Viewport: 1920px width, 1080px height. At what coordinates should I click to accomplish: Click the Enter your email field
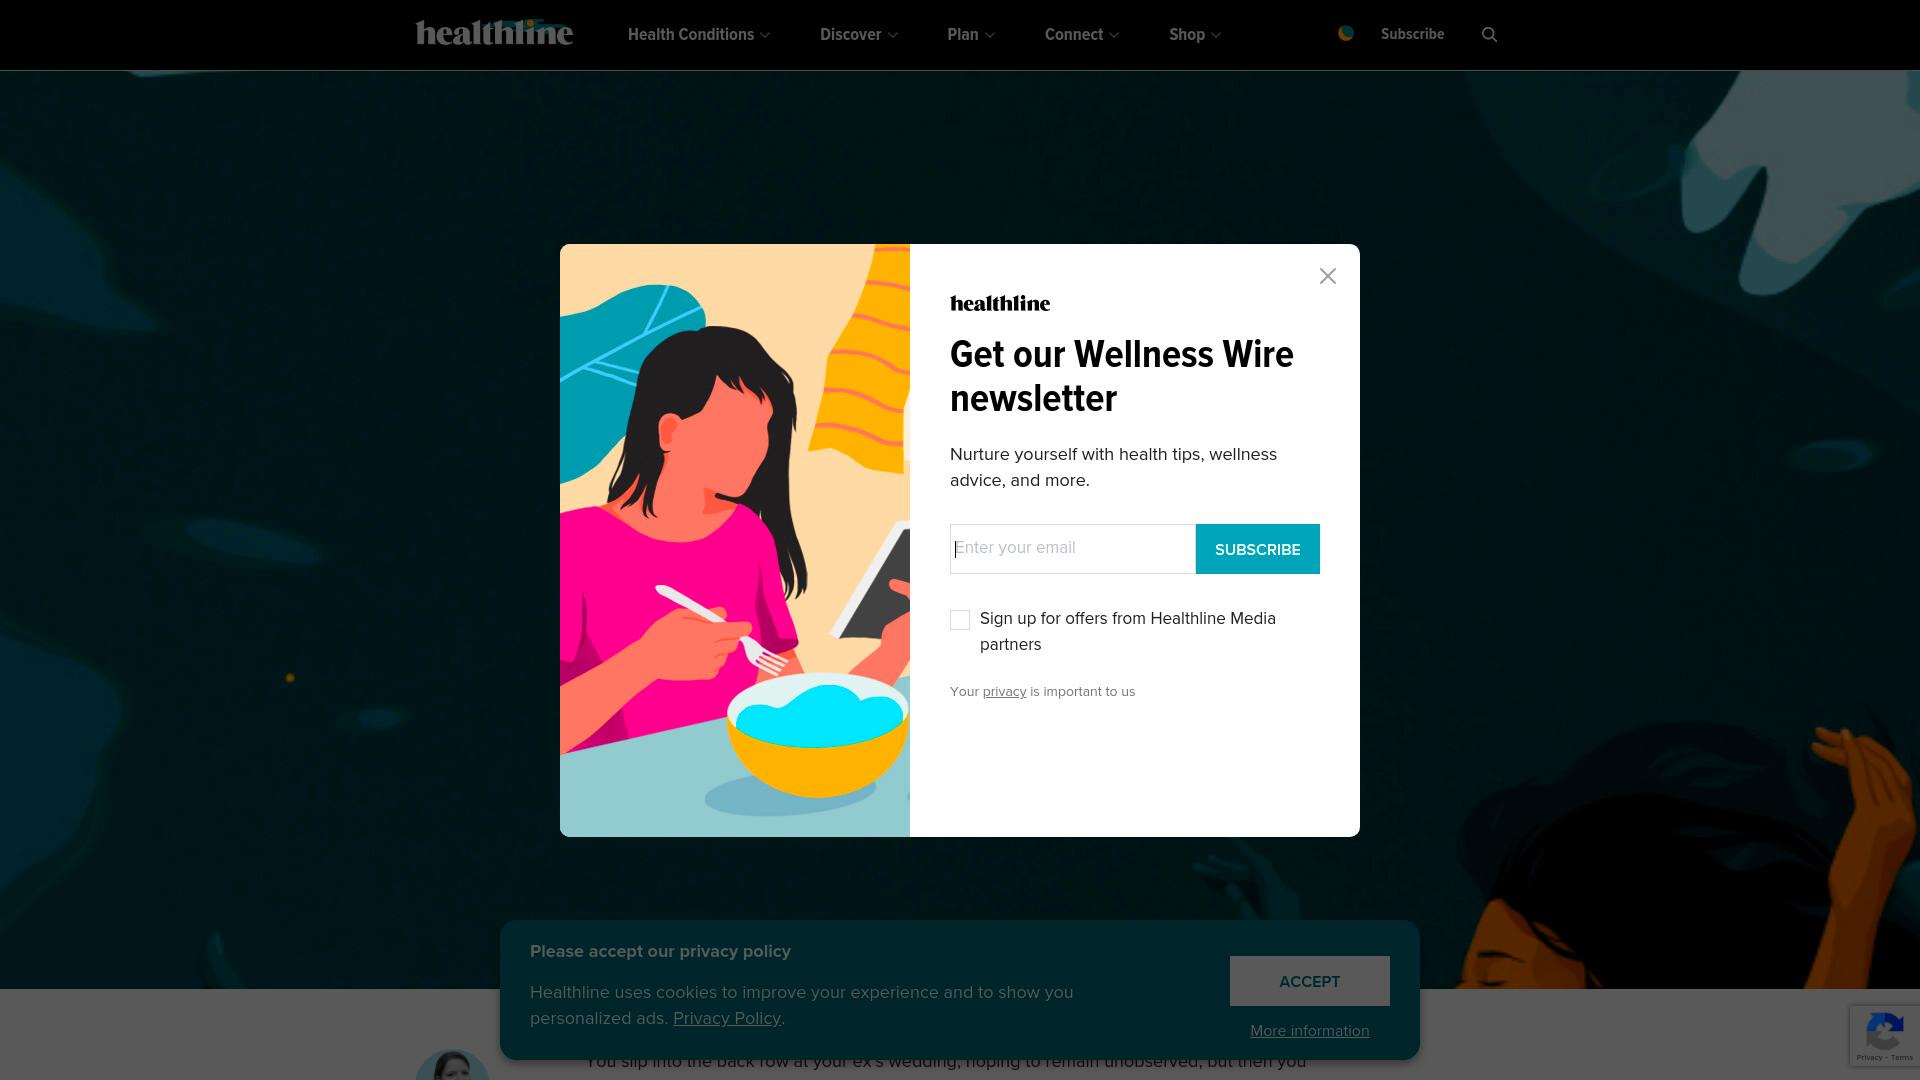pyautogui.click(x=1073, y=549)
